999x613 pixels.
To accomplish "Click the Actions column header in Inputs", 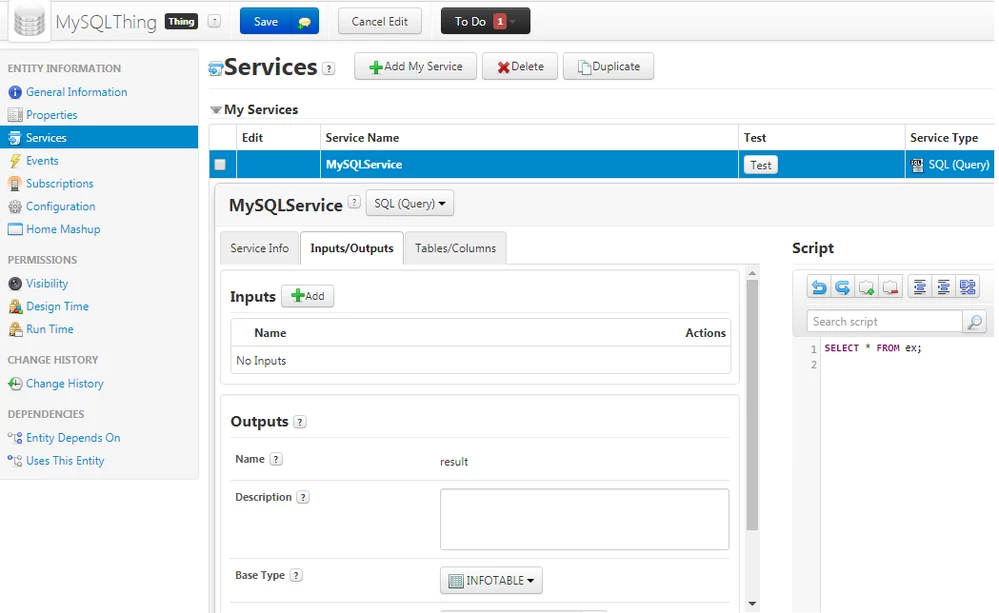I will point(705,333).
